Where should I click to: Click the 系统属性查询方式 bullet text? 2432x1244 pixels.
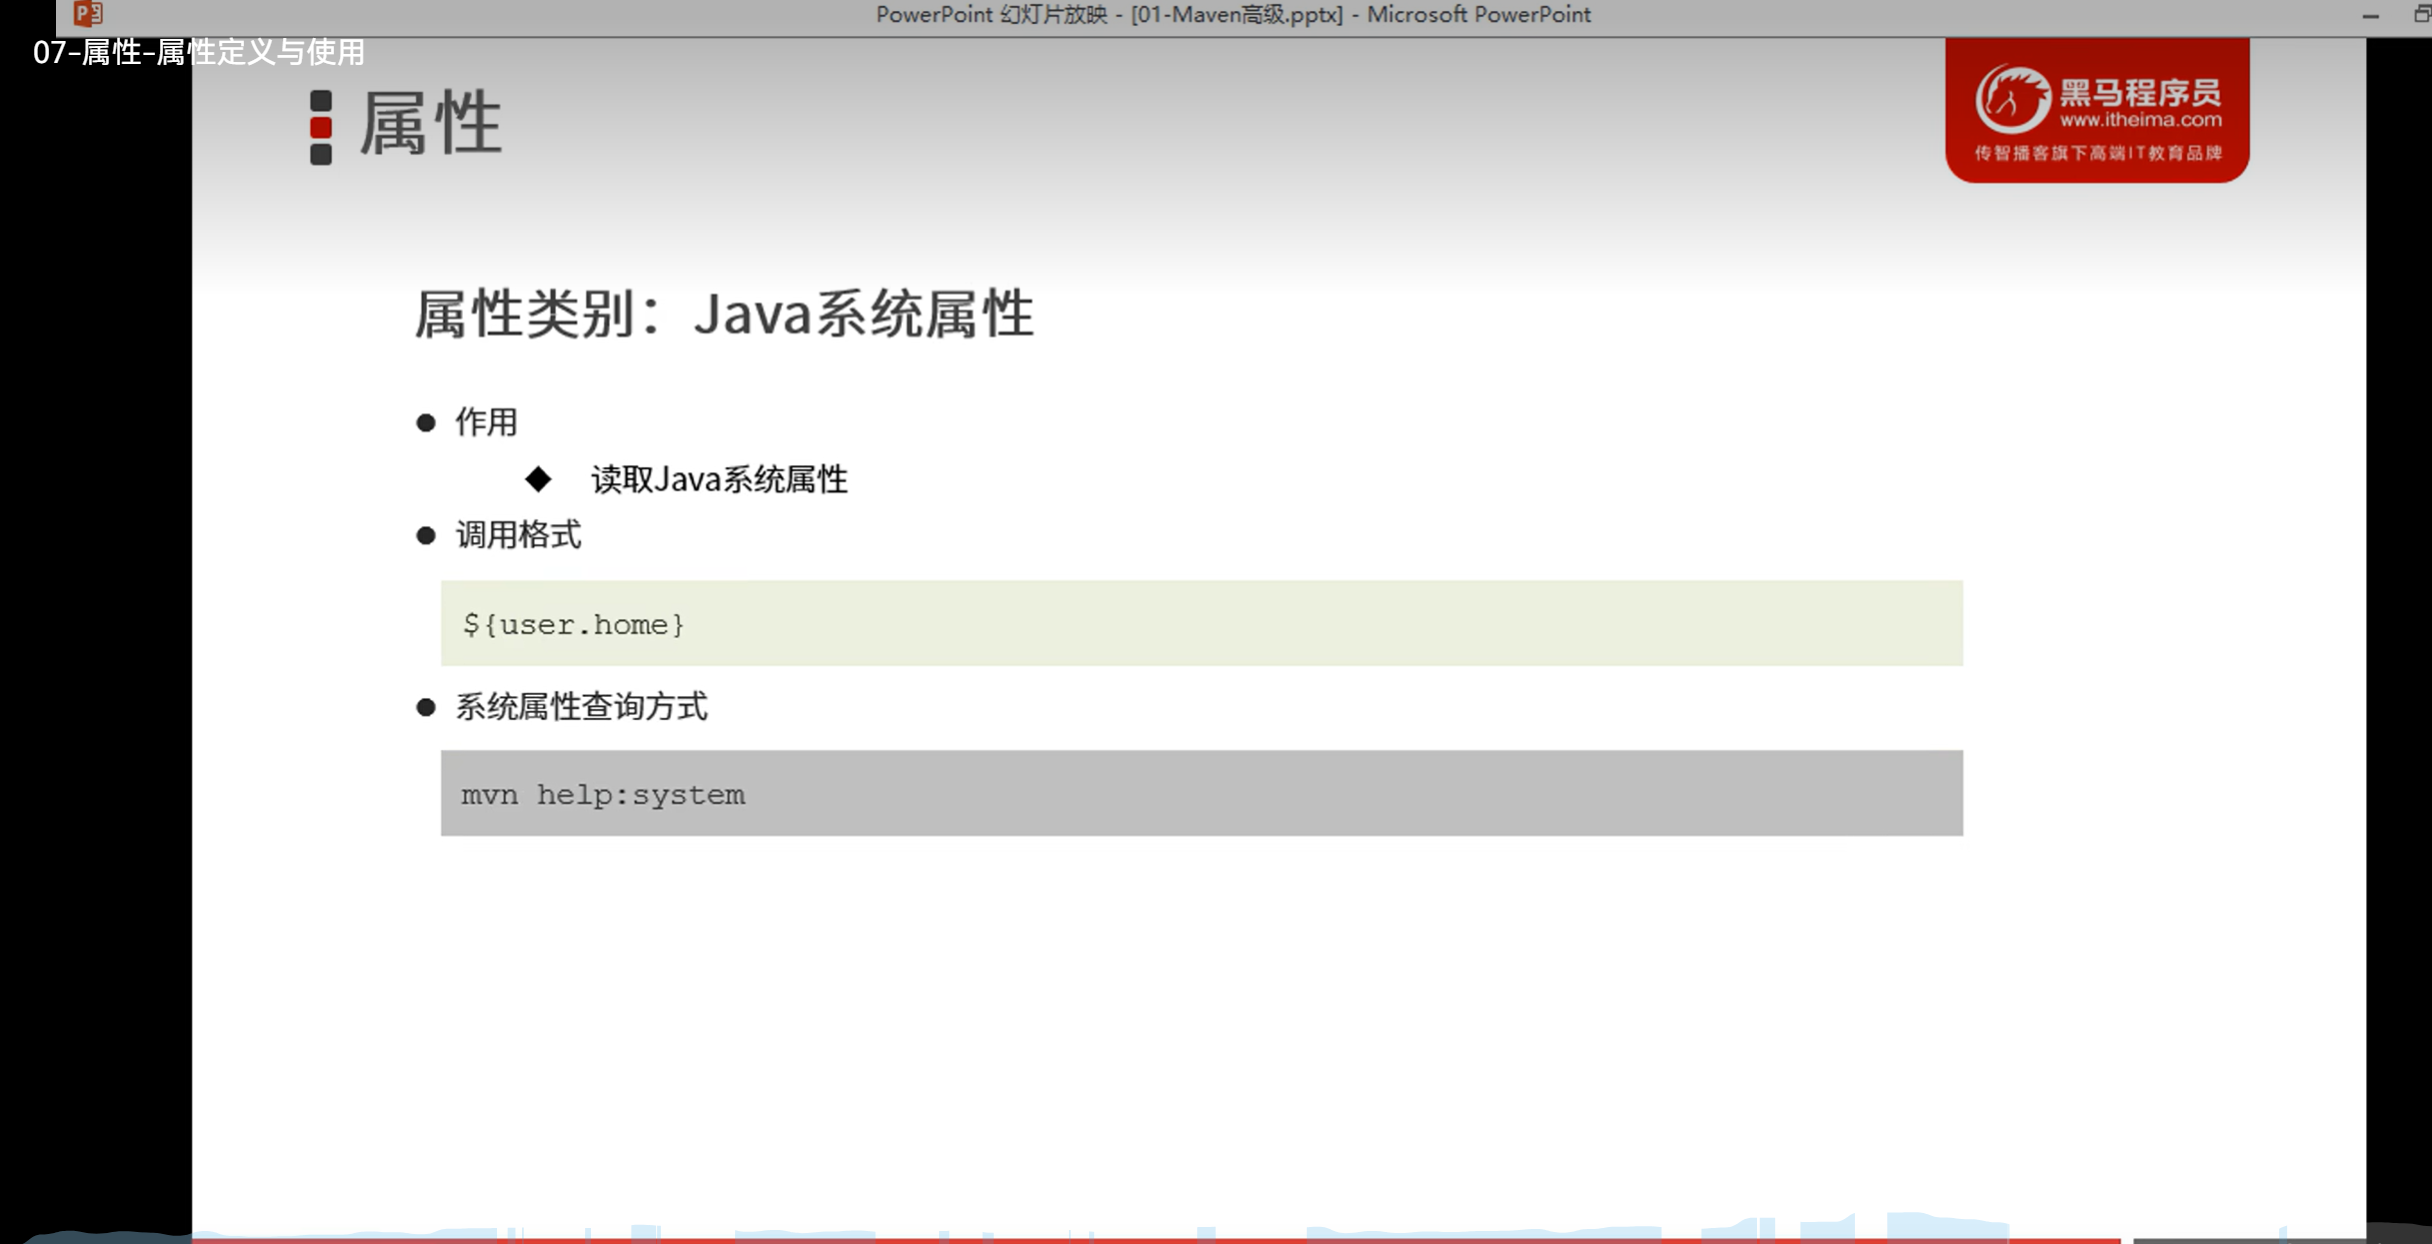click(581, 707)
